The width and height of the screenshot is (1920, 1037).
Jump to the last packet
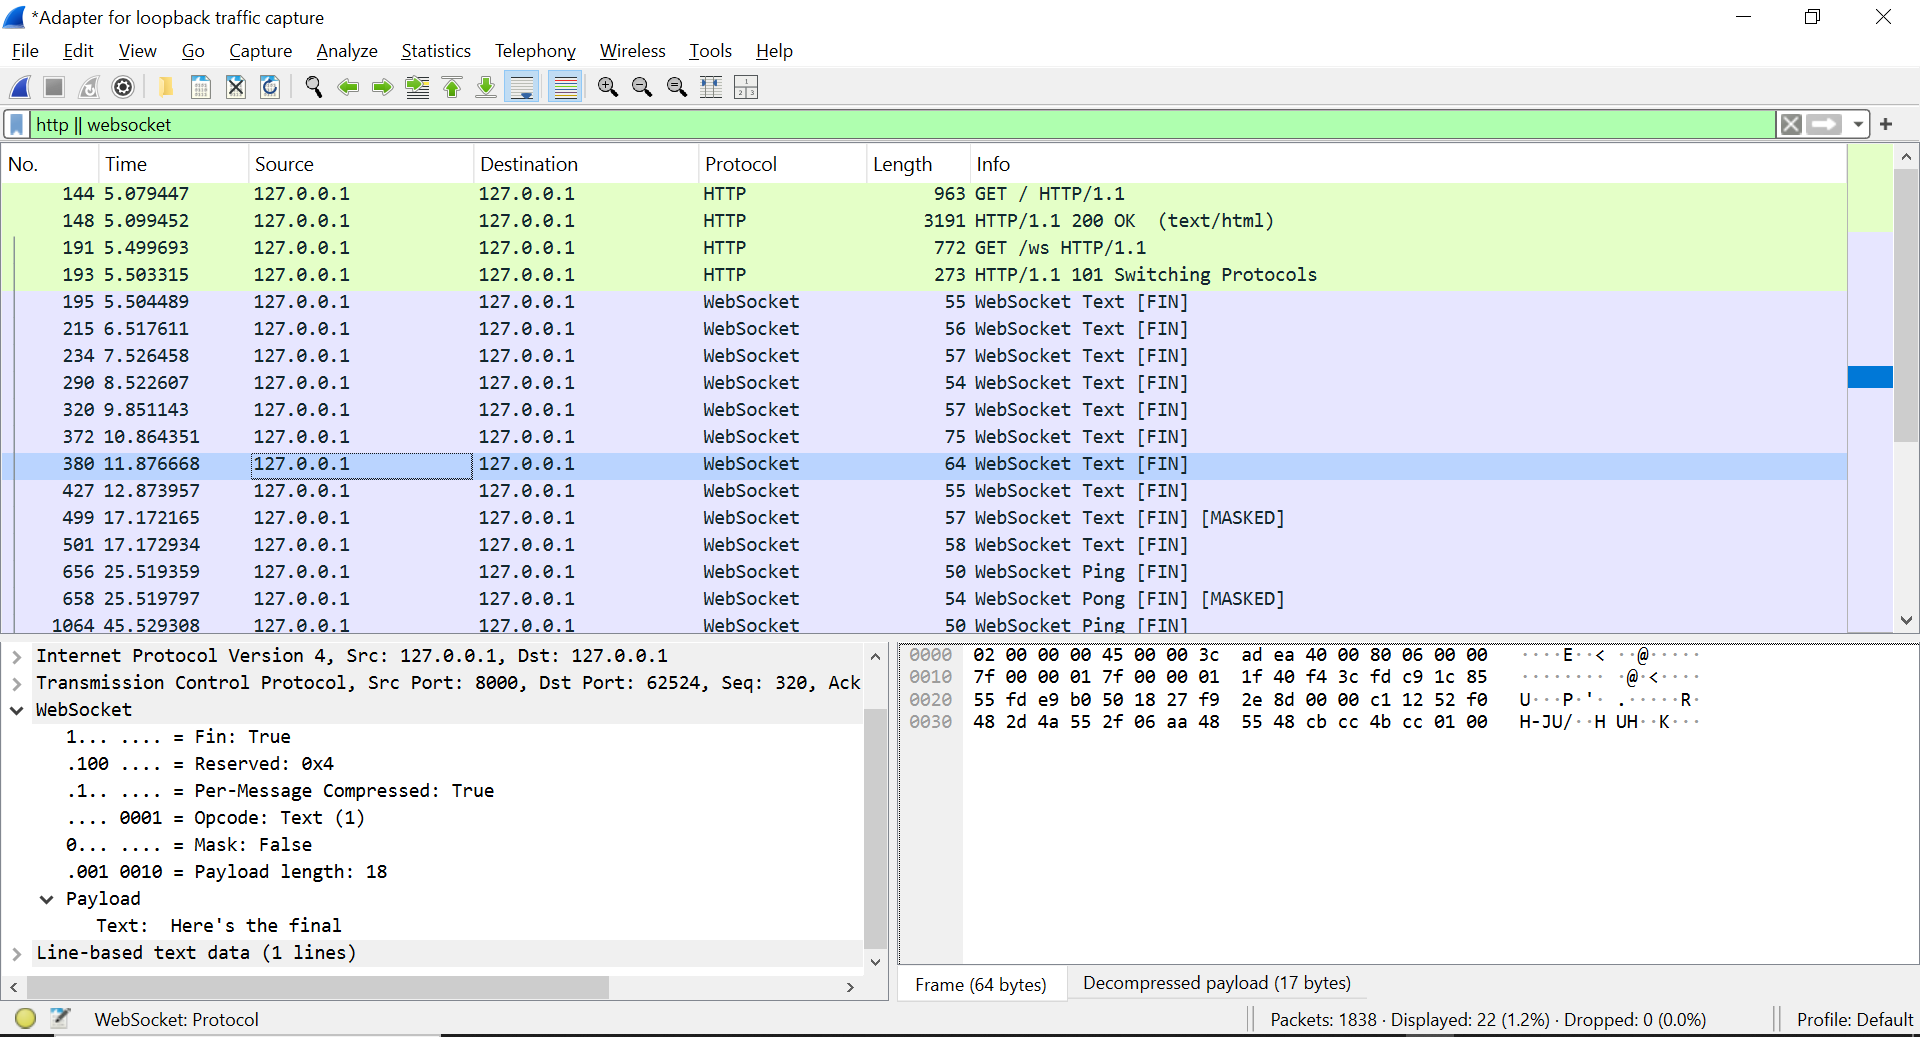486,88
